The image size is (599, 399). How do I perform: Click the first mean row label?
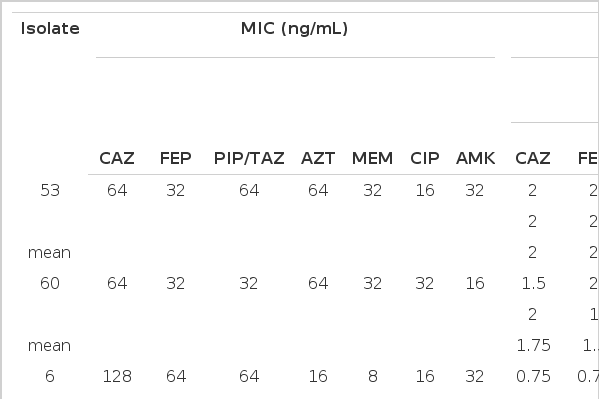coord(50,253)
